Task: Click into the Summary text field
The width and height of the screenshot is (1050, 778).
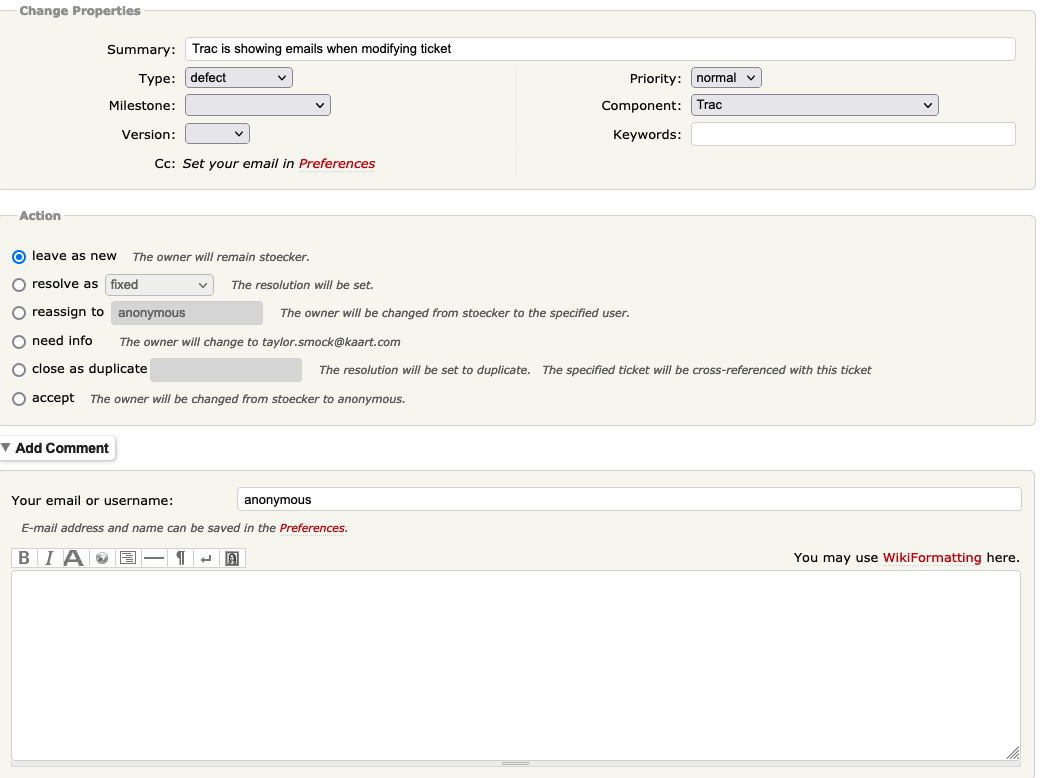Action: coord(600,49)
